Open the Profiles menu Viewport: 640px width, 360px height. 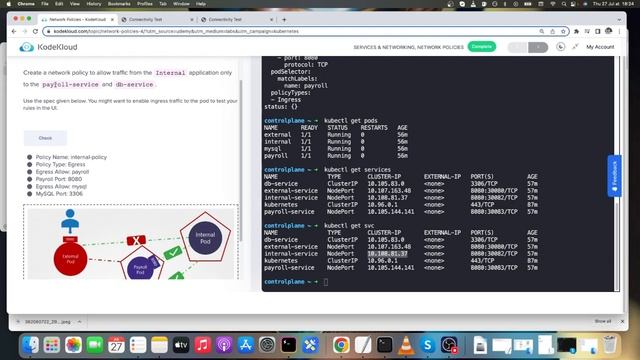pyautogui.click(x=144, y=4)
